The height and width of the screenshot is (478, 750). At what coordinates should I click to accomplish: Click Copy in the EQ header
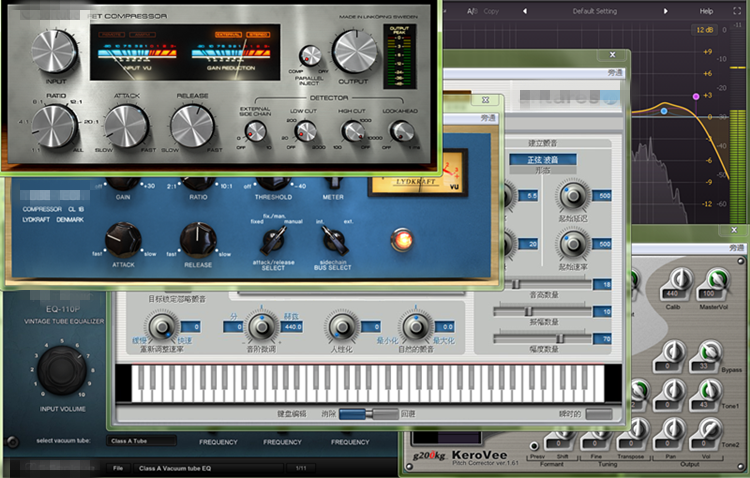(x=491, y=11)
